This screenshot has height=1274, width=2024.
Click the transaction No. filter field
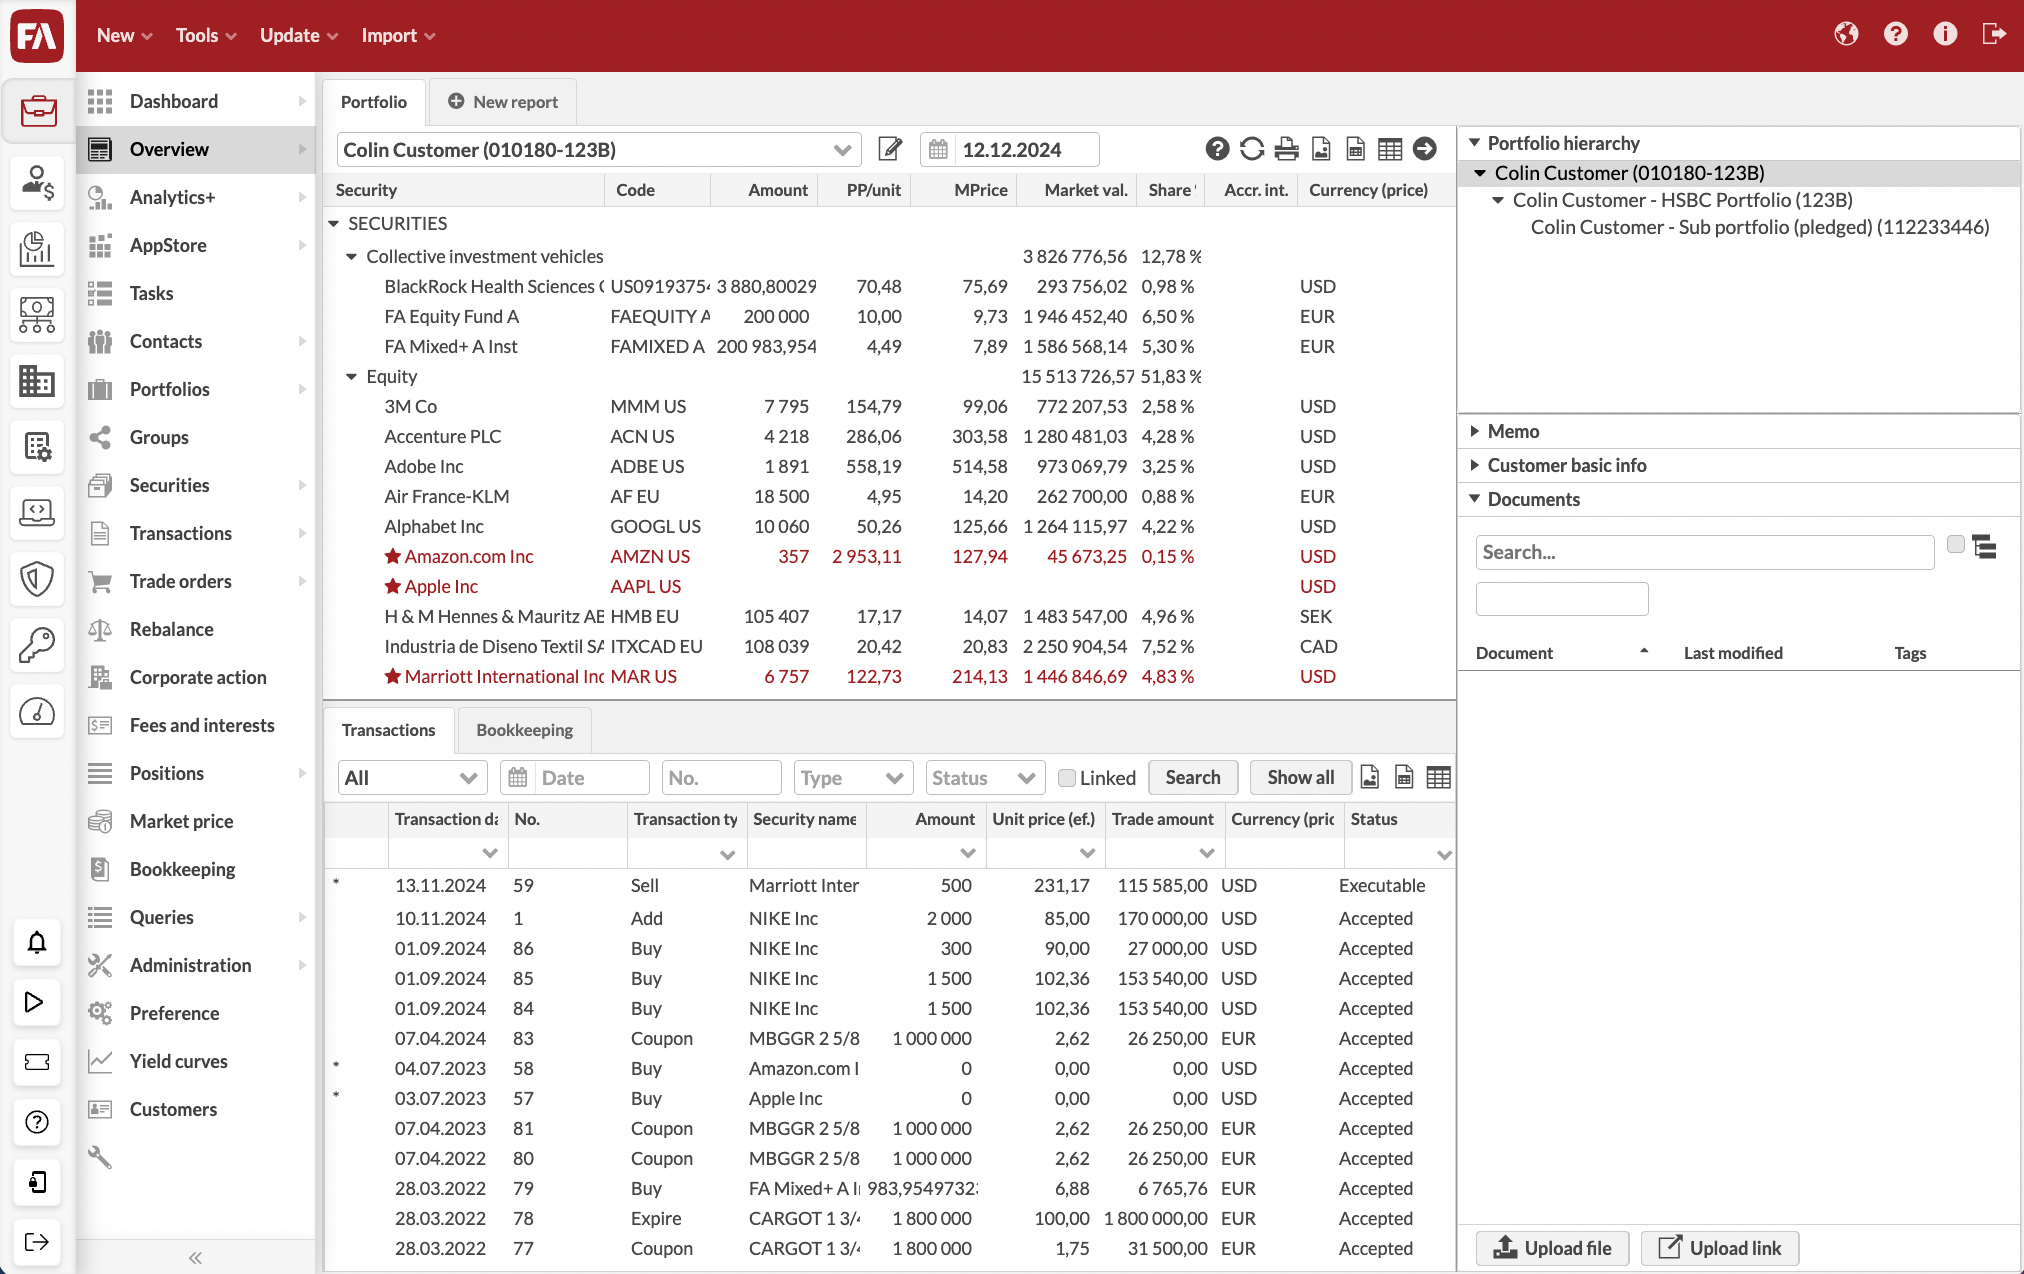(721, 778)
